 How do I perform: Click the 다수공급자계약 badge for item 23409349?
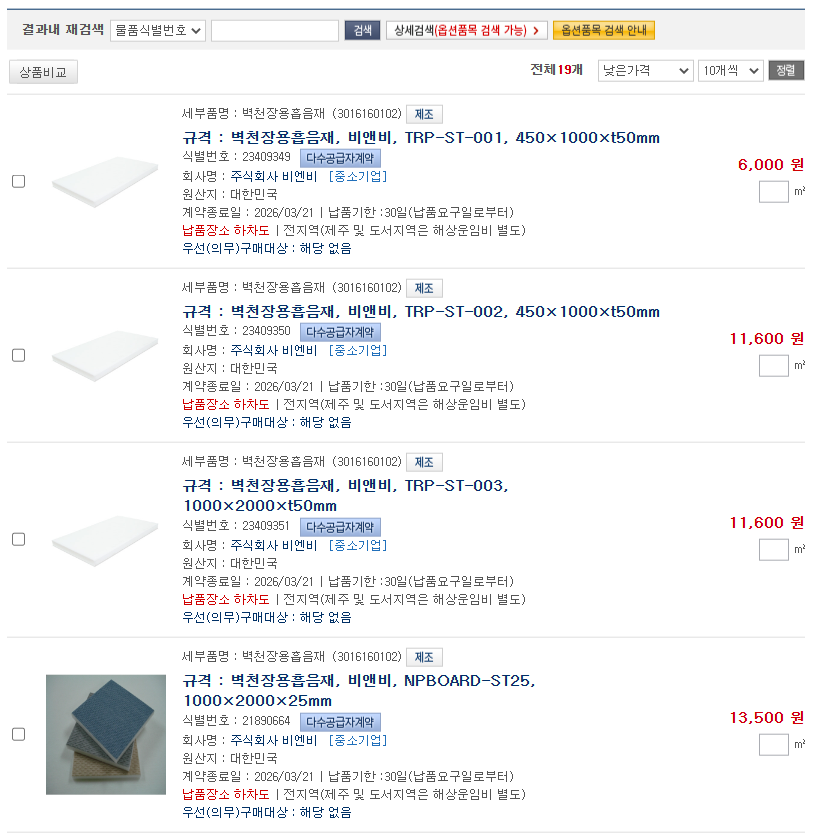[340, 158]
